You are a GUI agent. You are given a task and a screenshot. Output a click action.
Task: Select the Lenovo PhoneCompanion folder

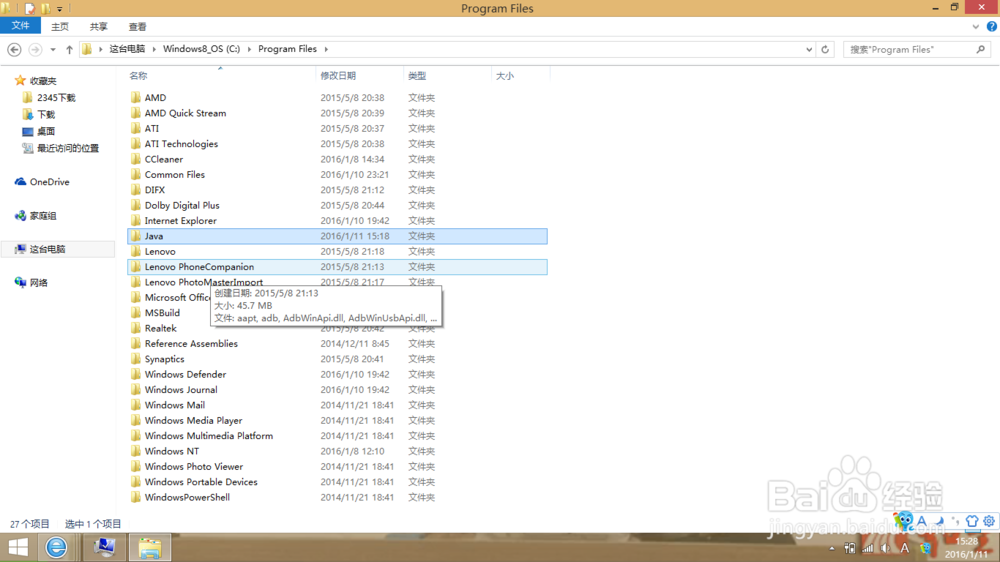click(337, 267)
